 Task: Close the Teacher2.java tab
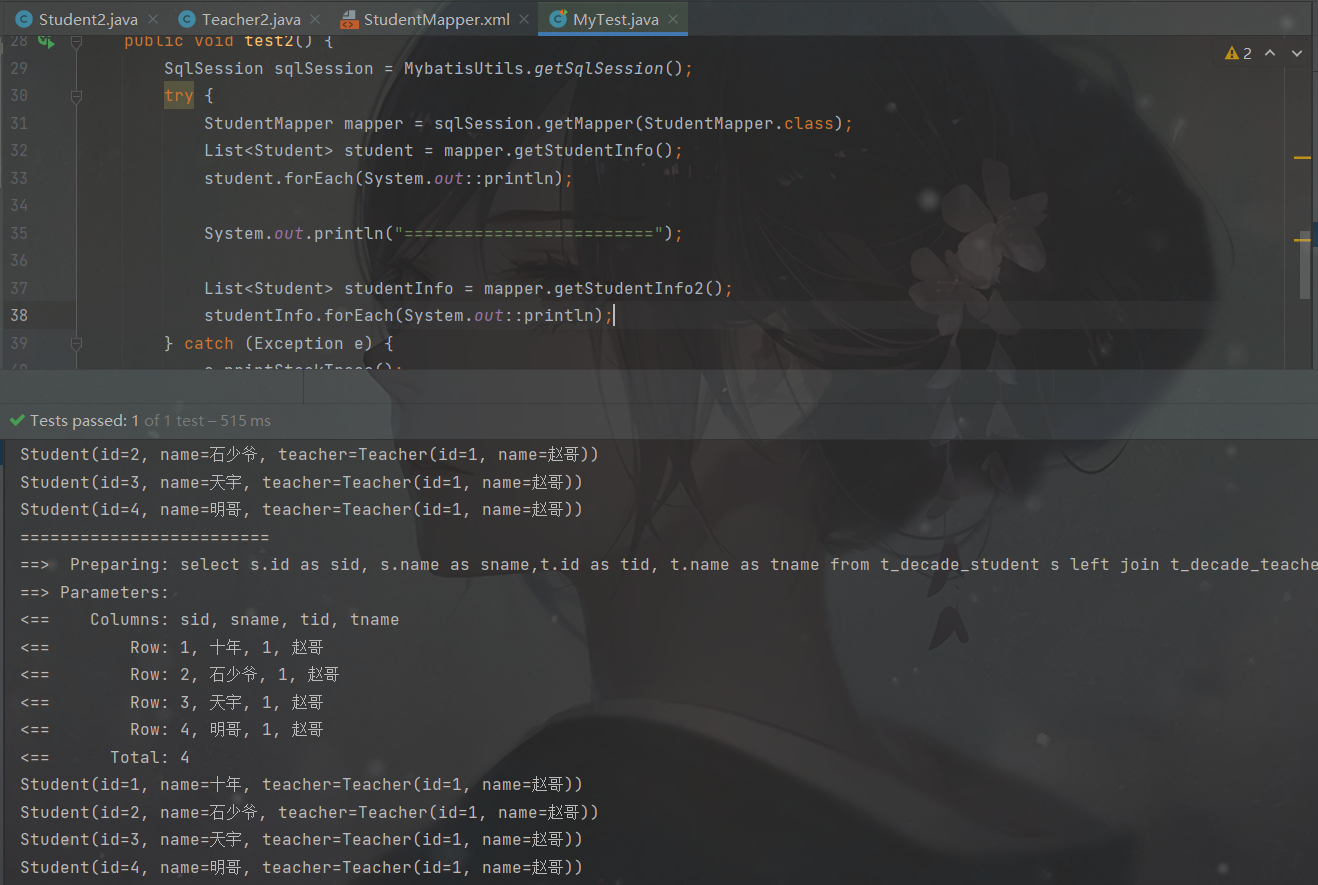pyautogui.click(x=315, y=19)
